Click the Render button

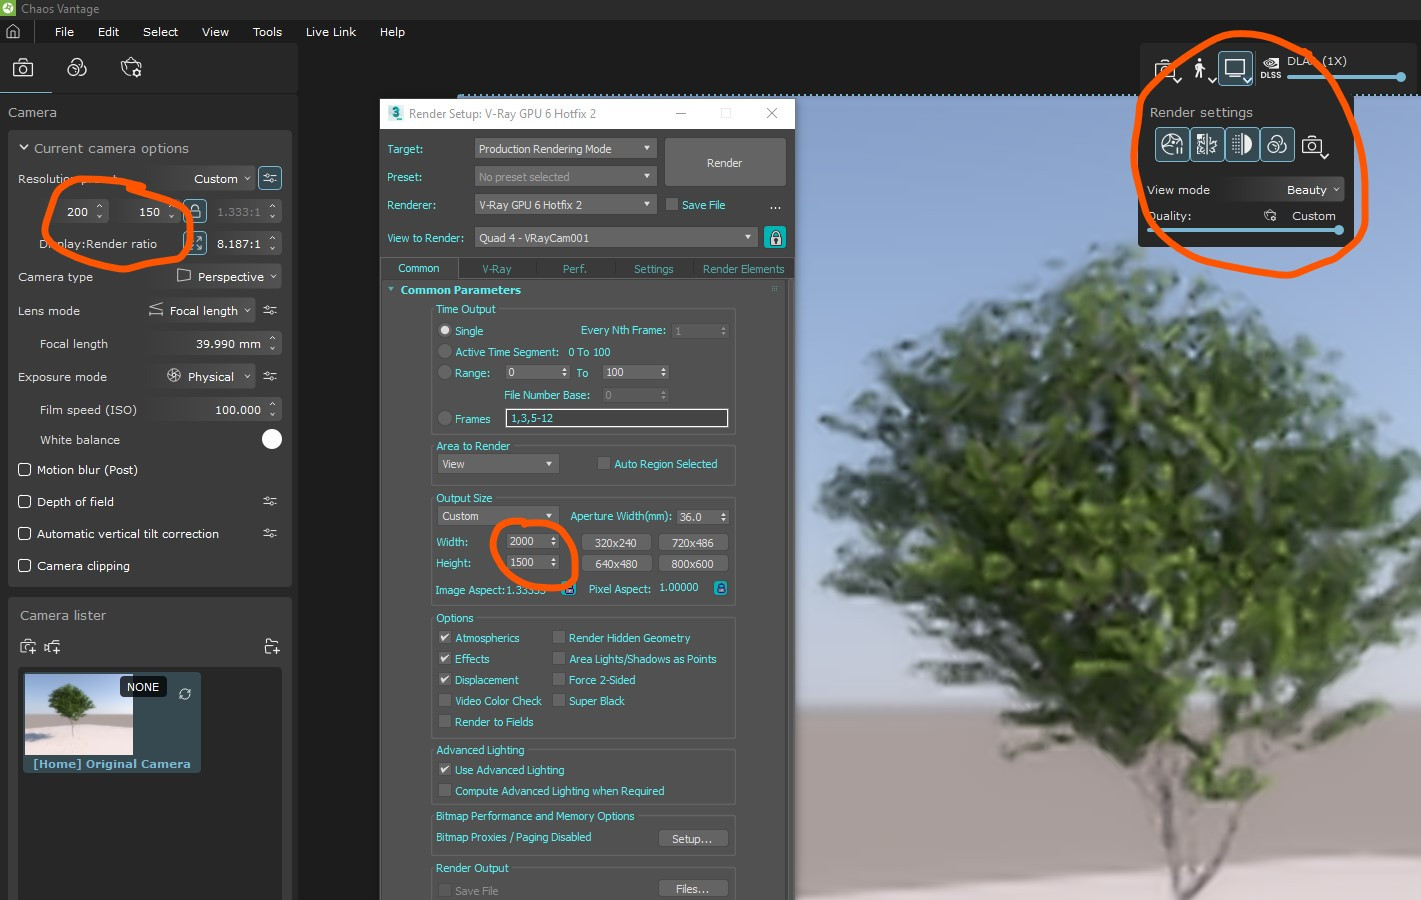coord(725,162)
